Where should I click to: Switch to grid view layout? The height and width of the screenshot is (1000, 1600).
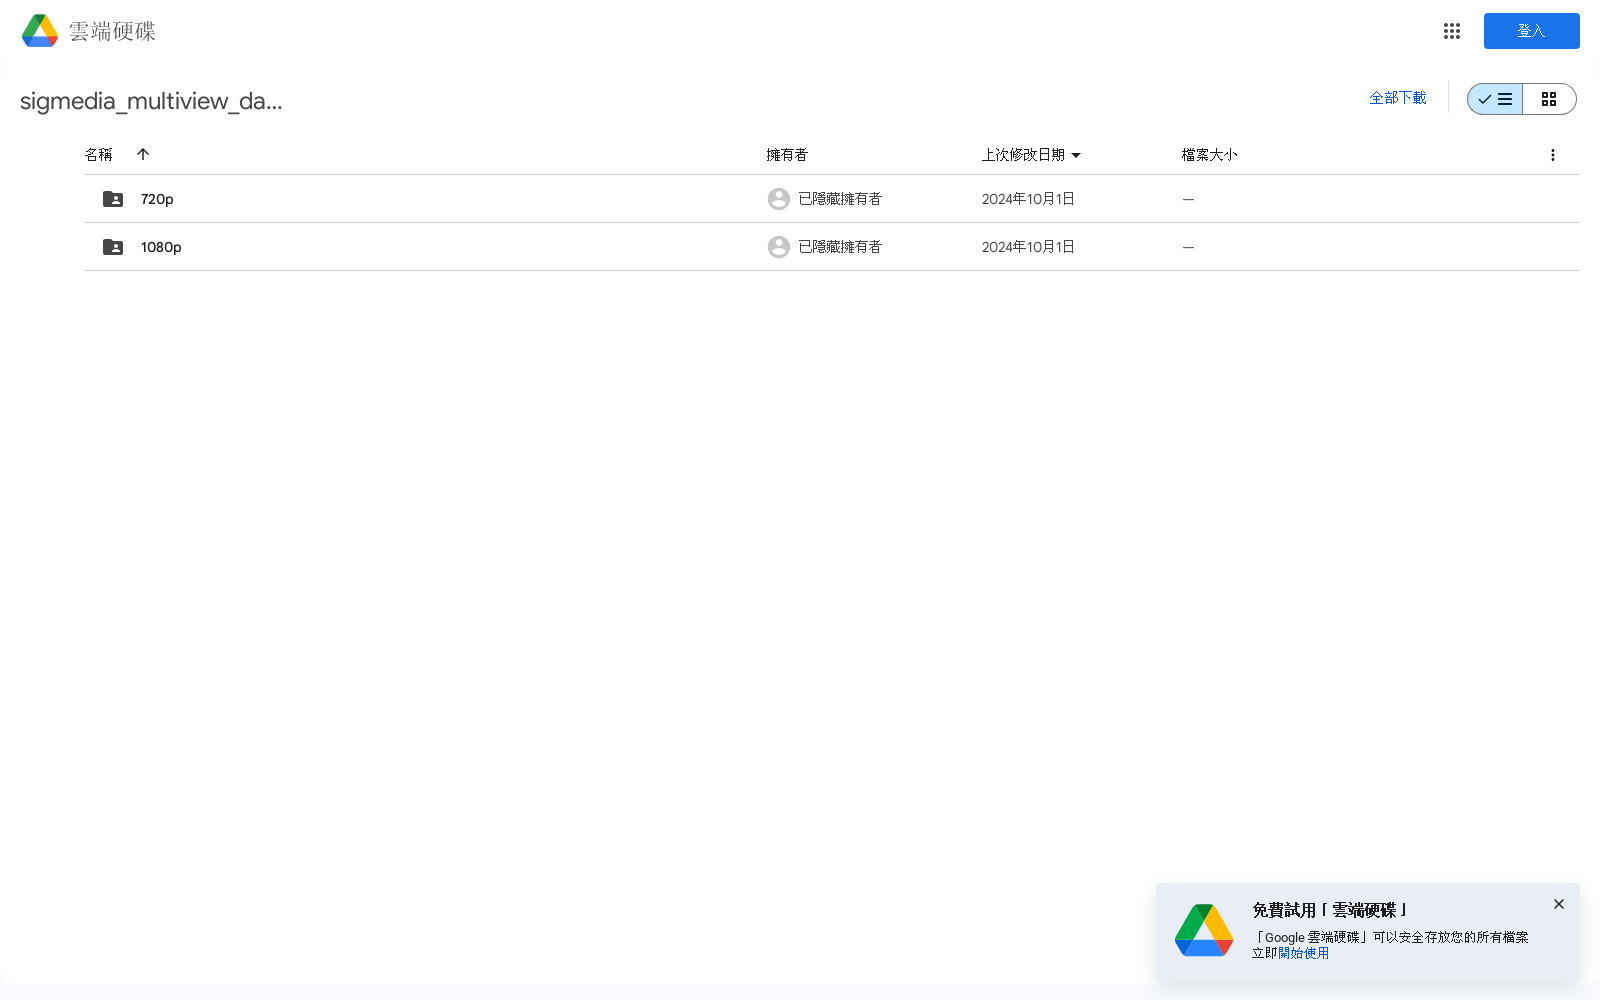coord(1549,99)
